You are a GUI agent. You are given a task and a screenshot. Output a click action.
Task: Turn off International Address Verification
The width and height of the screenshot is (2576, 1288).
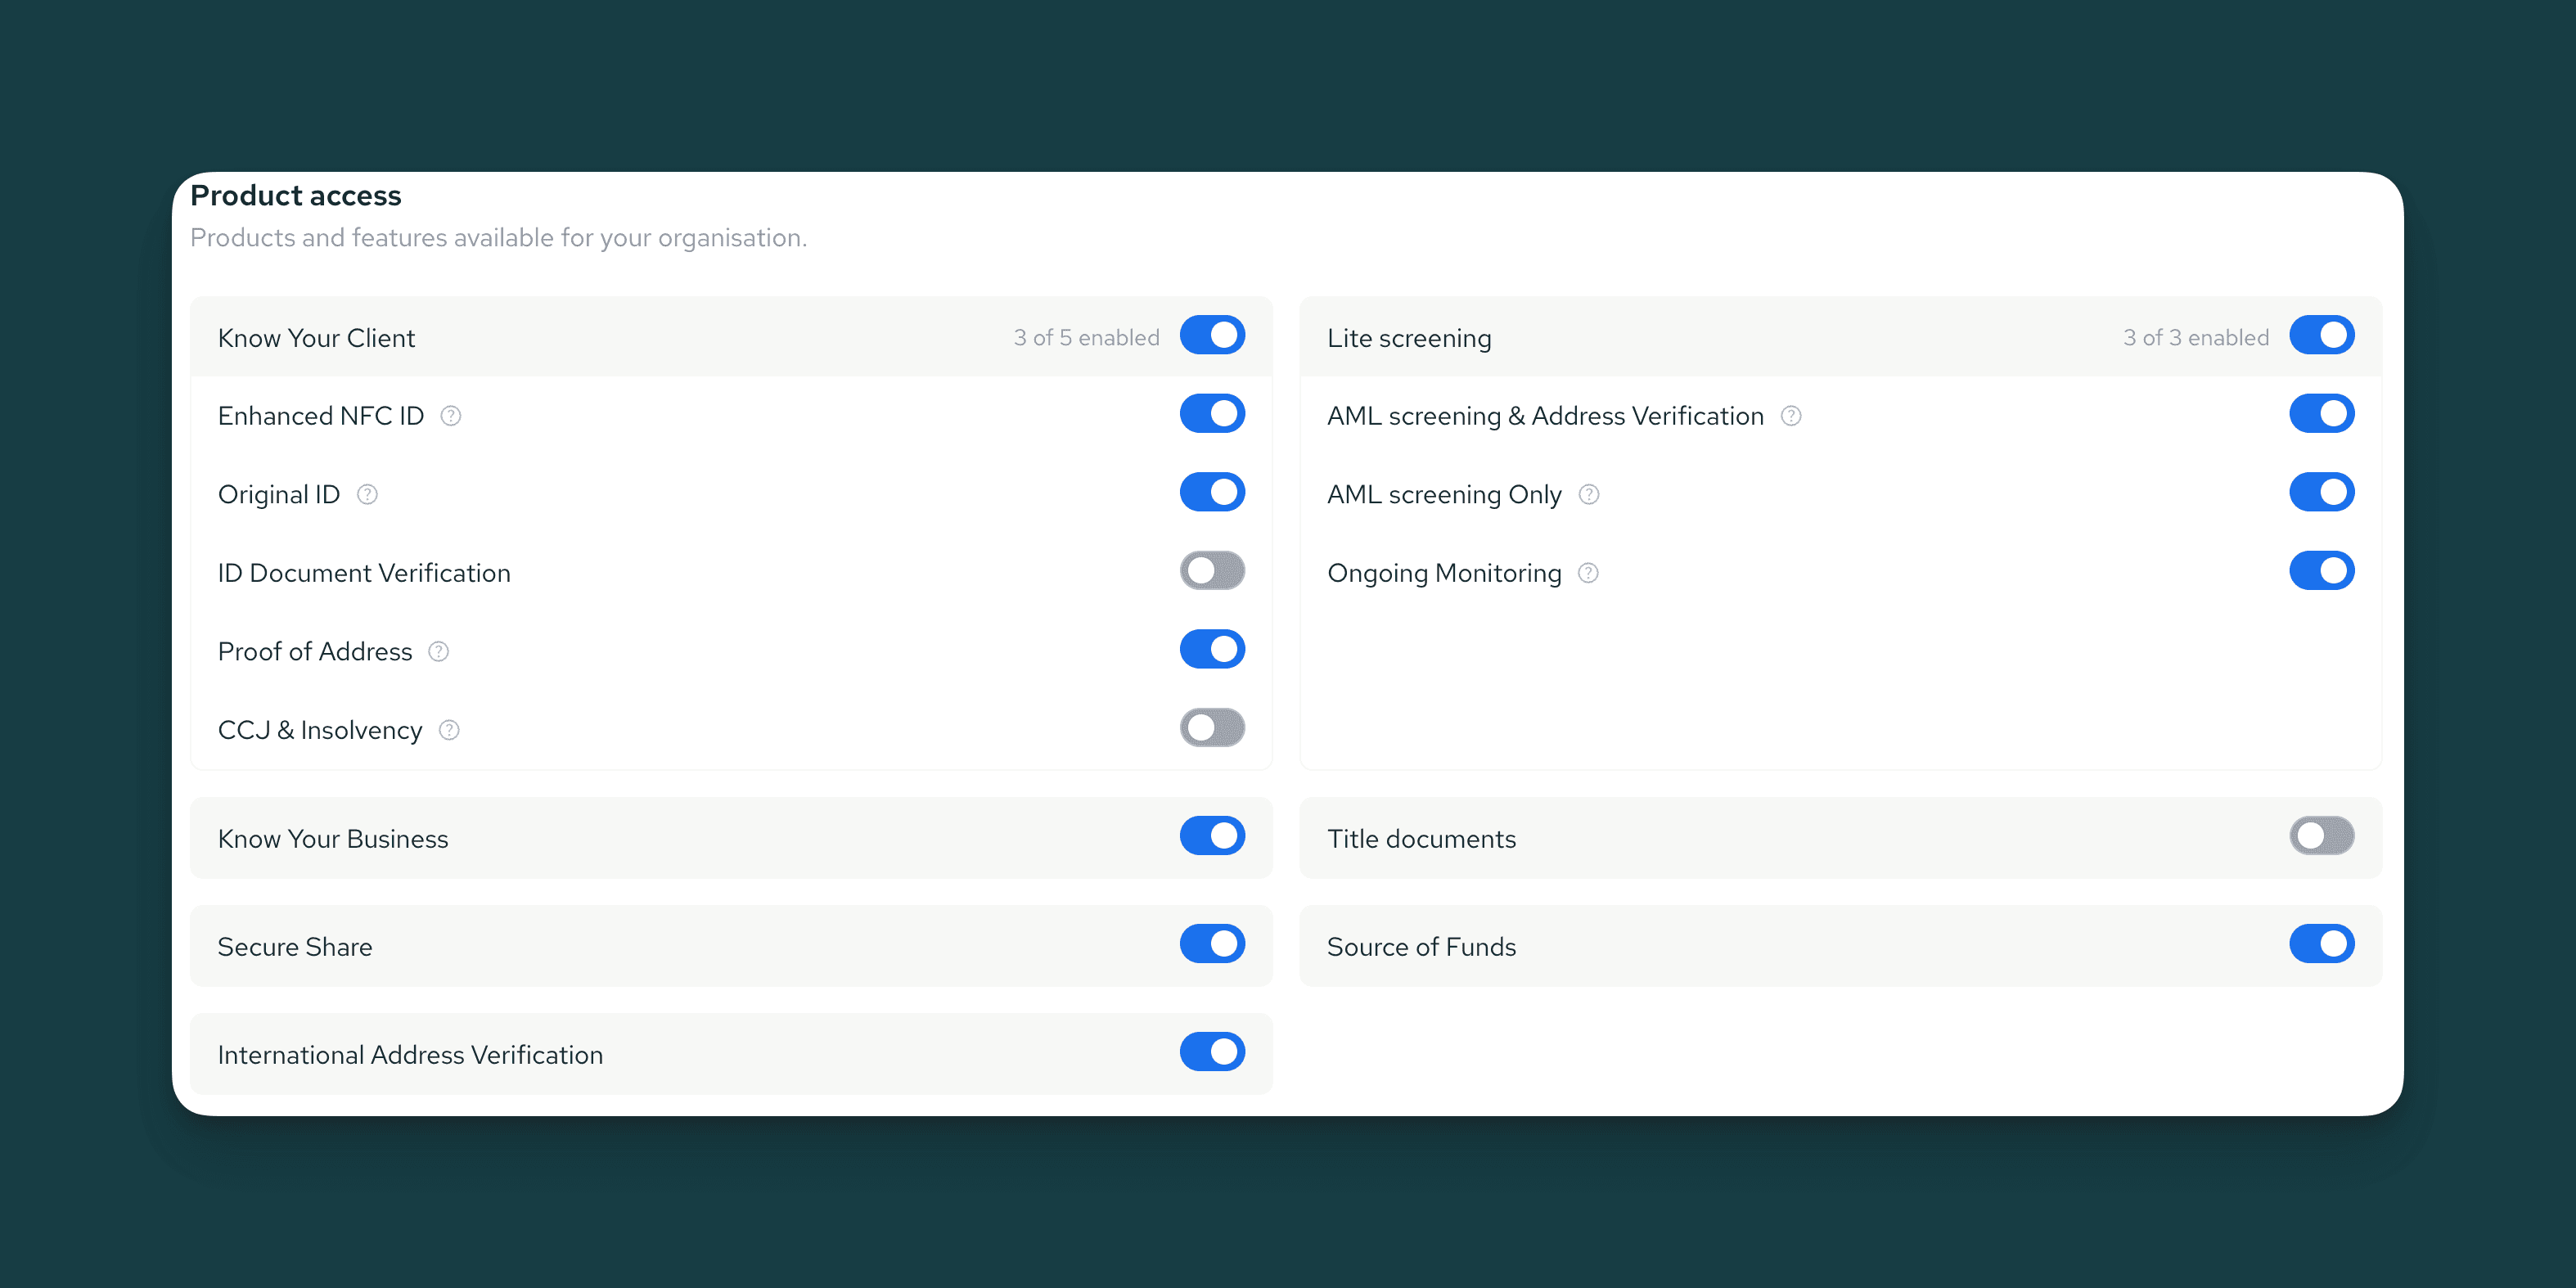coord(1212,1052)
